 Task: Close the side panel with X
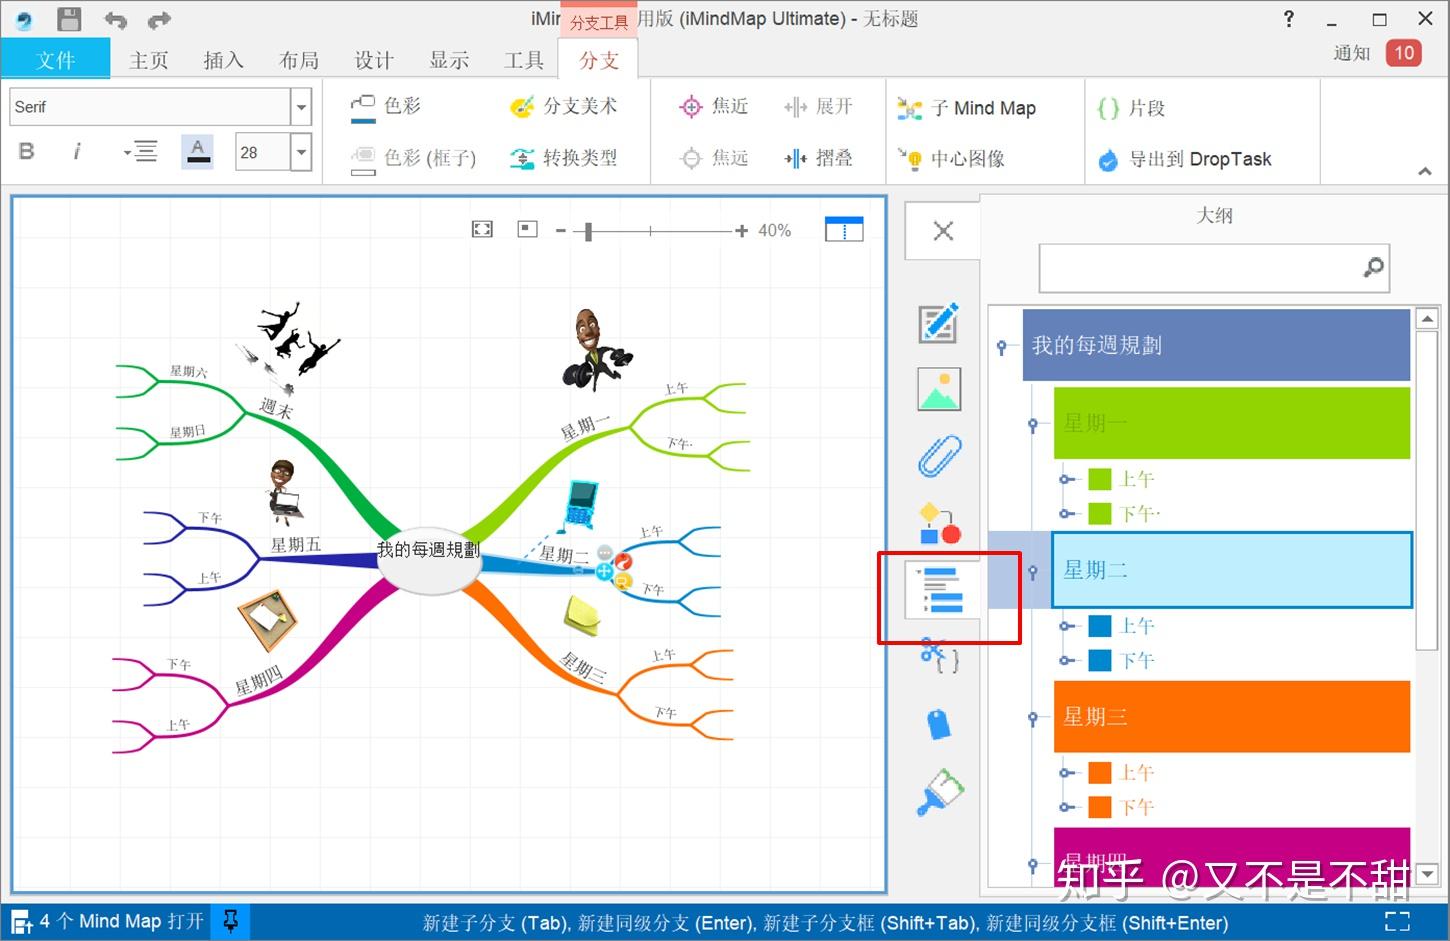[943, 231]
